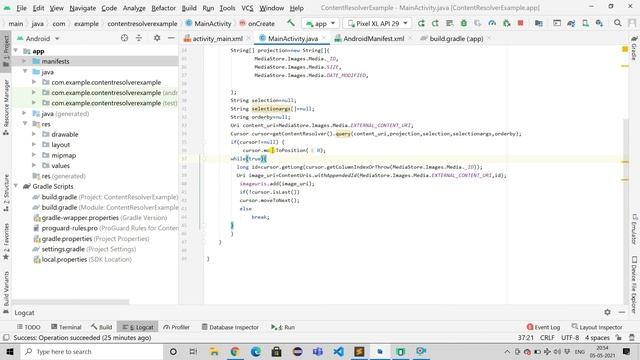The width and height of the screenshot is (640, 360).
Task: Click the Profile app gauge icon
Action: point(492,23)
